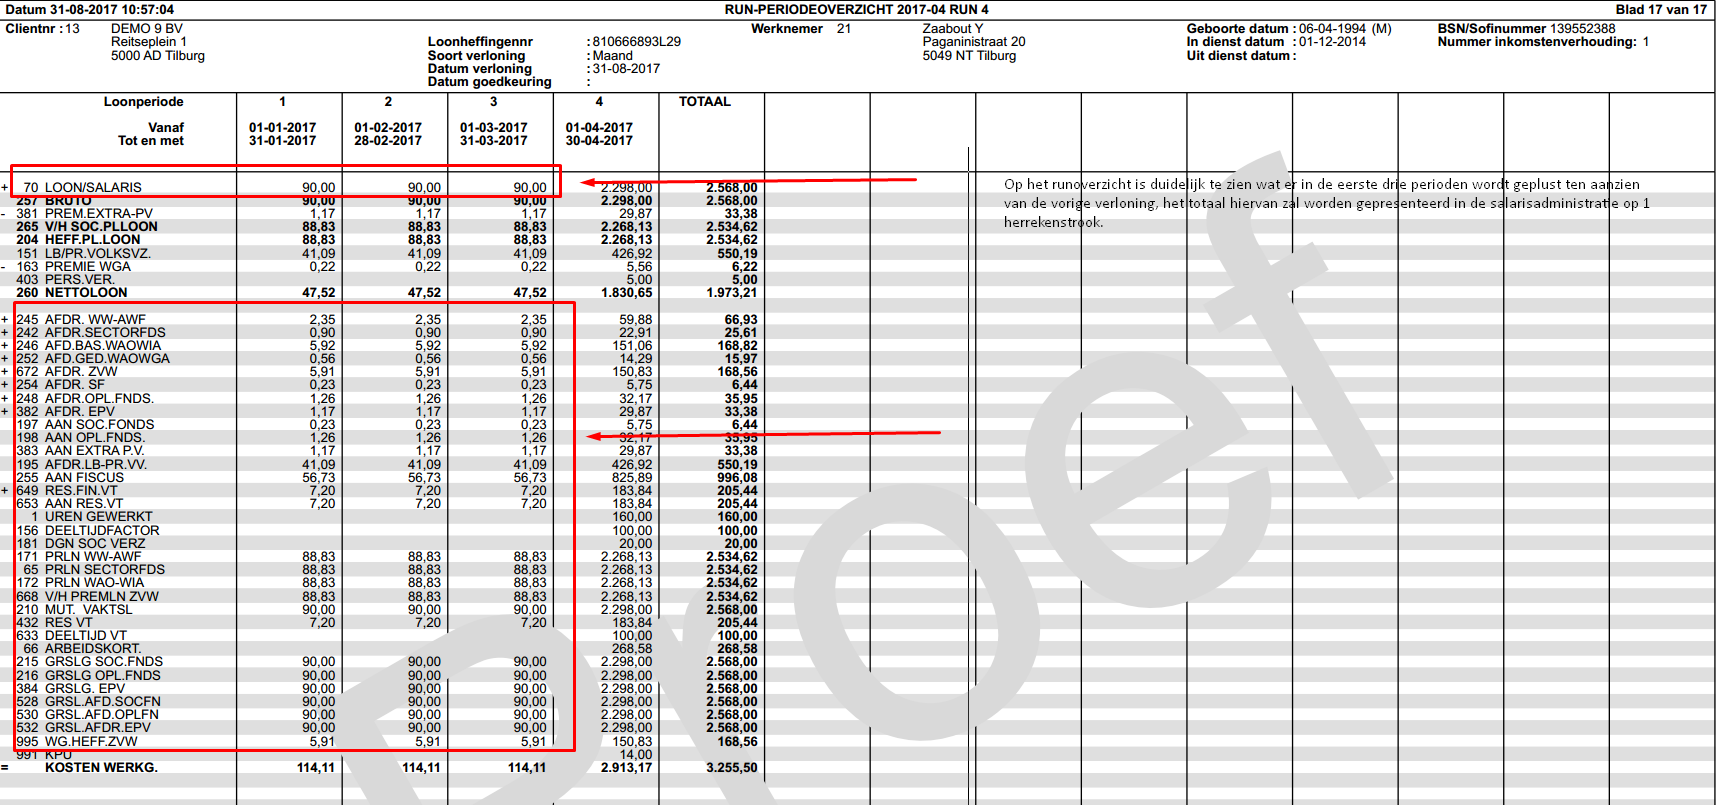
Task: Click the plus marker beside LOON/SALARIS row
Action: (5, 188)
